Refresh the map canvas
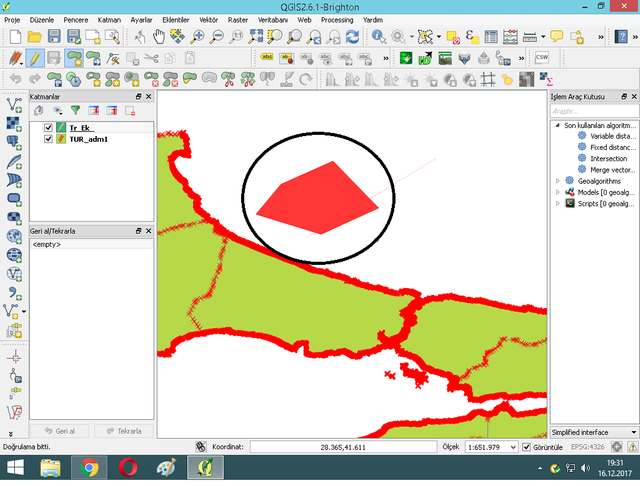 353,37
